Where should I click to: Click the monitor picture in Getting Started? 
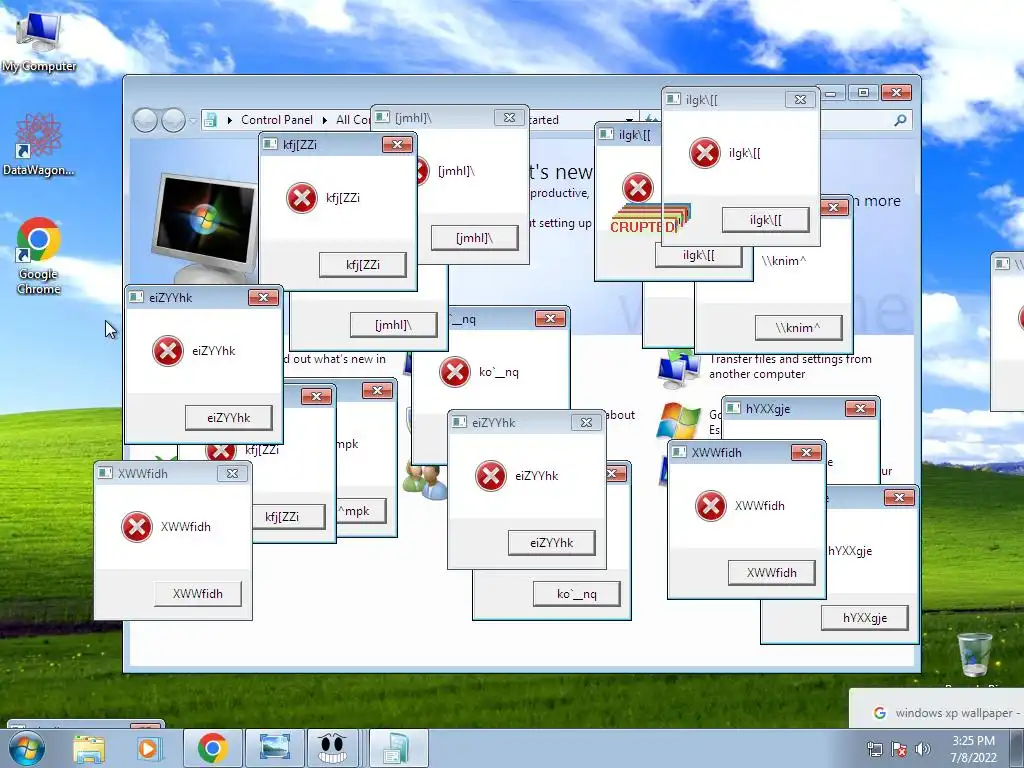204,226
